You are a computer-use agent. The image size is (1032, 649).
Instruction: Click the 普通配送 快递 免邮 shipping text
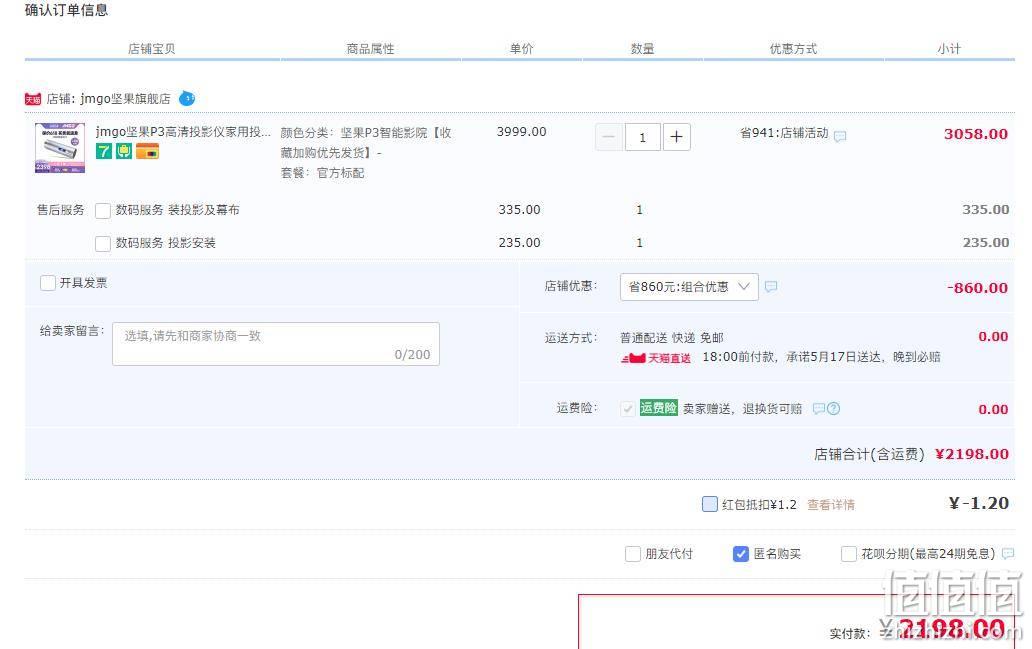click(671, 338)
